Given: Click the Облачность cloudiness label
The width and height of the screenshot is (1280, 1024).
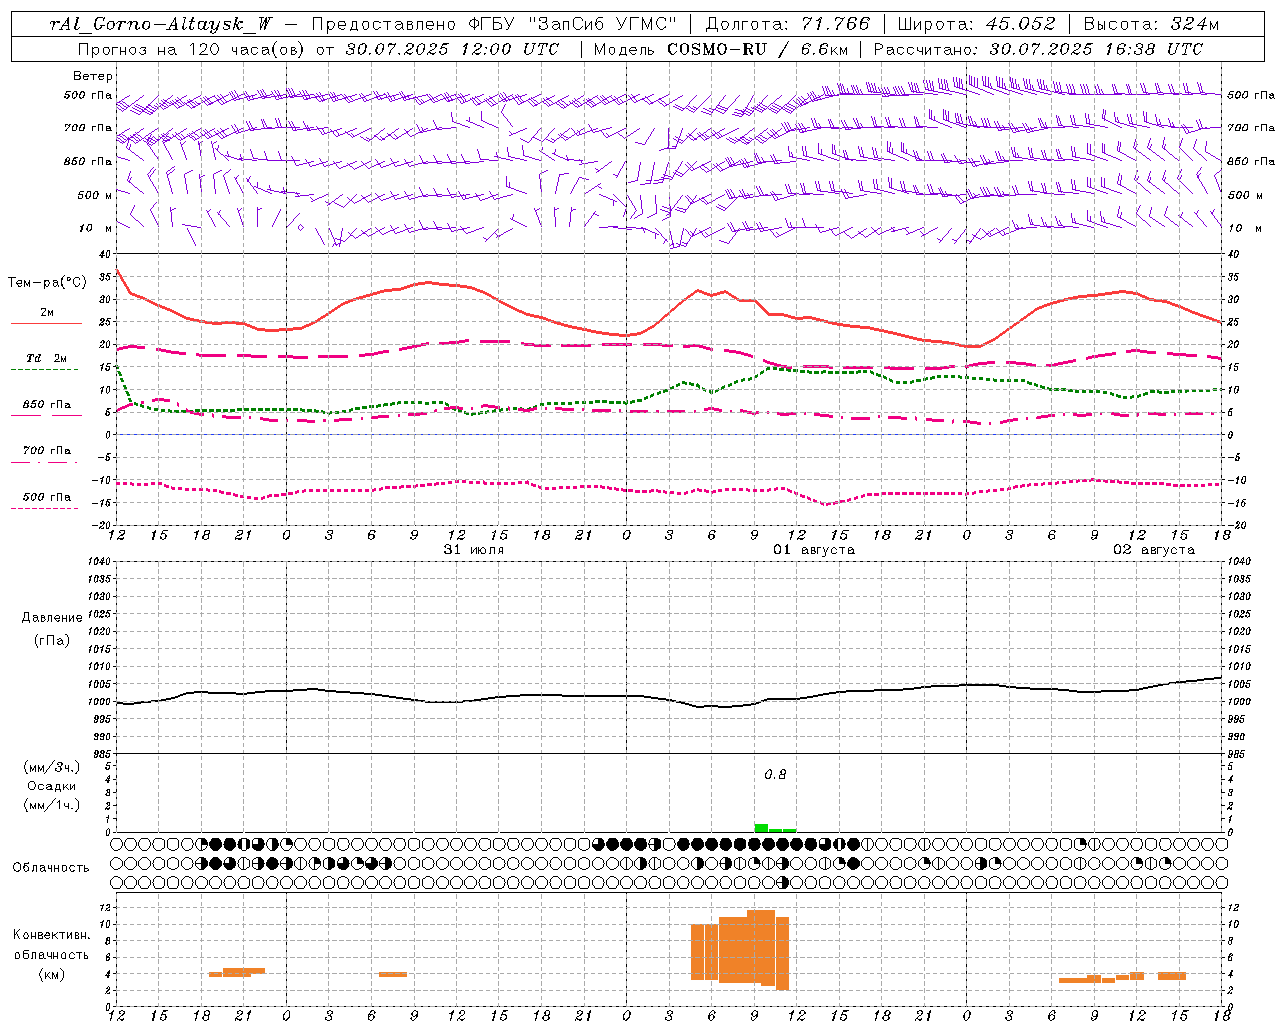Looking at the screenshot, I should point(51,868).
